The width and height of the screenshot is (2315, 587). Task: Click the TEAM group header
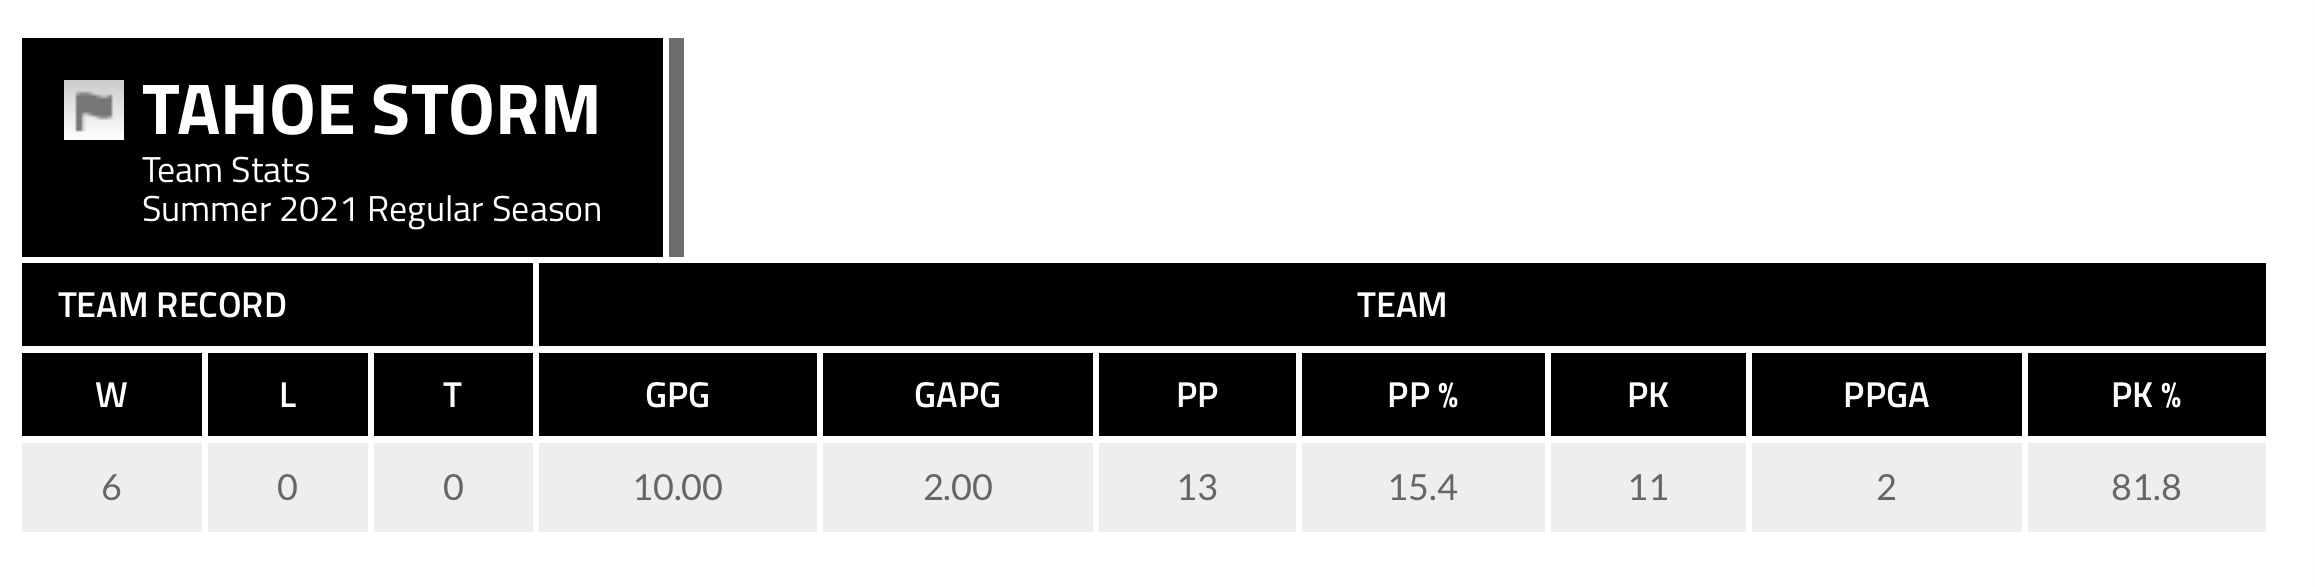point(1401,305)
